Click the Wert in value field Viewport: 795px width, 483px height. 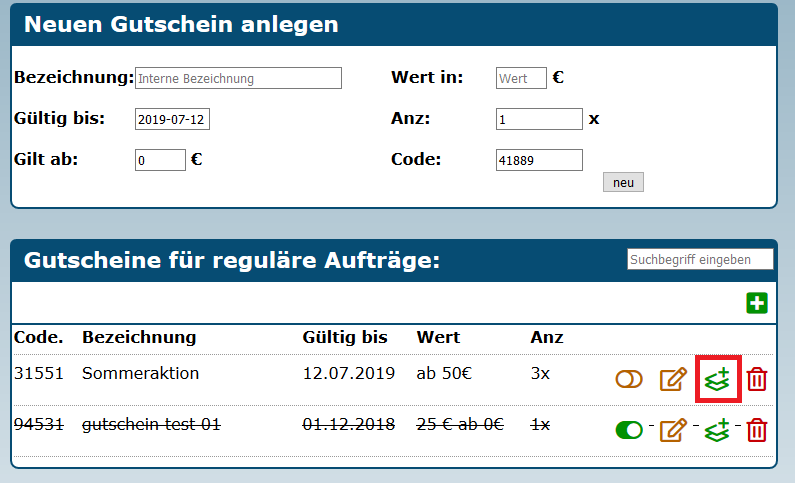(x=521, y=78)
